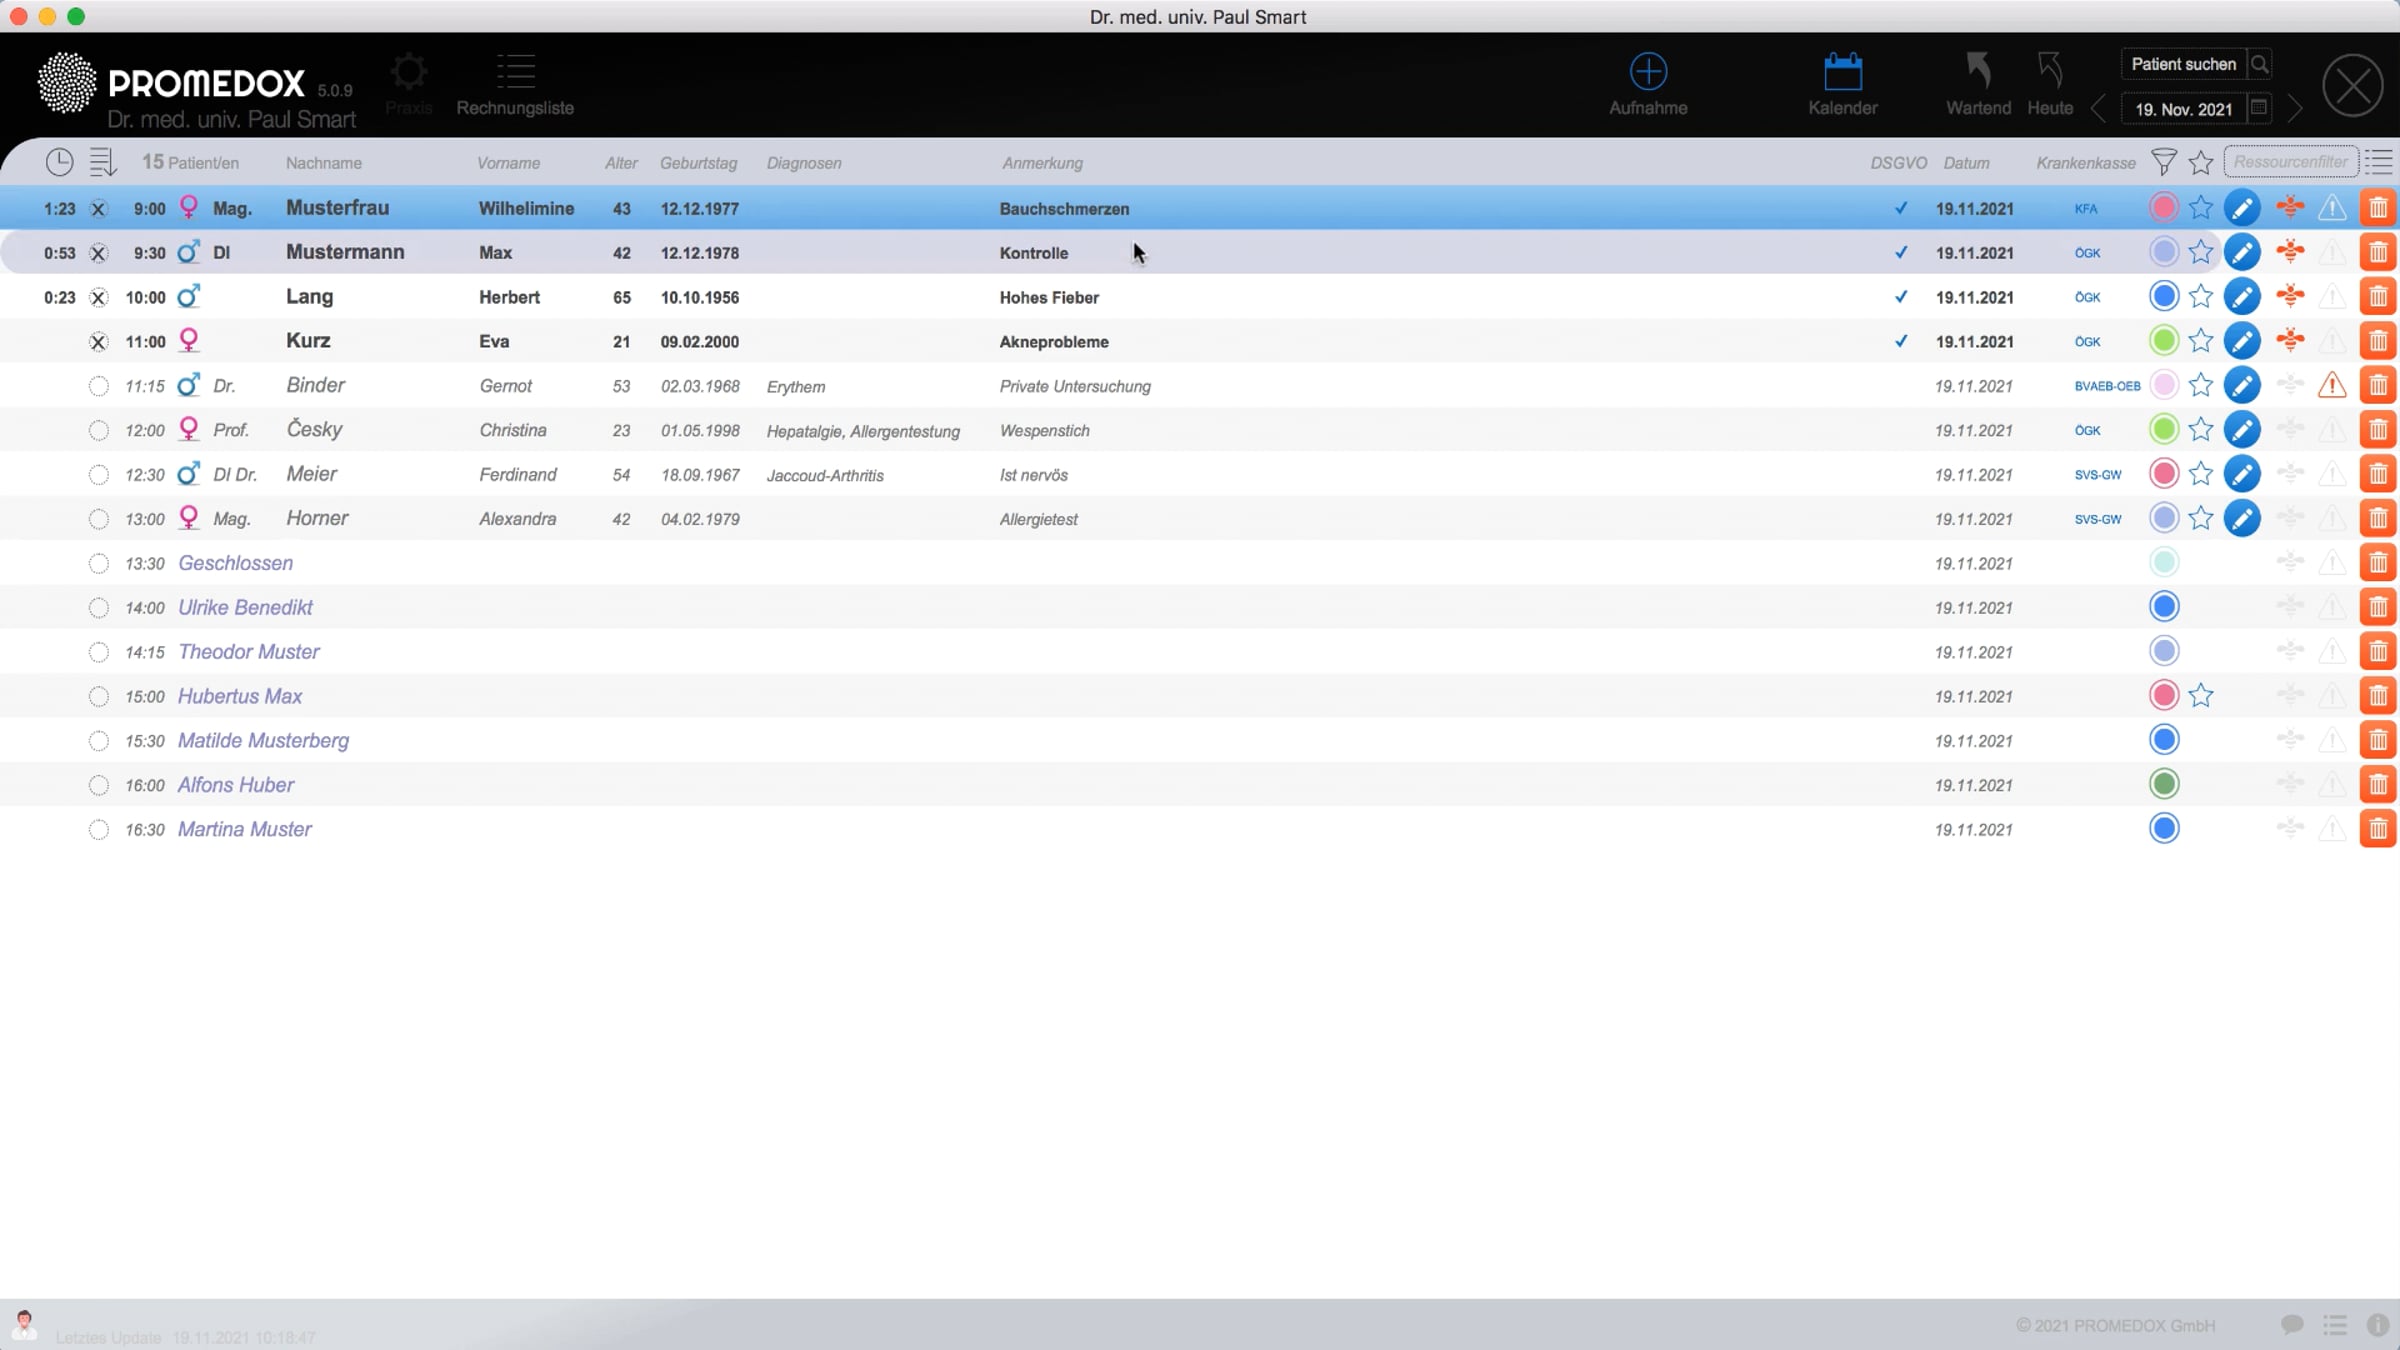Screen dimensions: 2400x1350
Task: Open the Alfons Huber appointment
Action: (x=236, y=785)
